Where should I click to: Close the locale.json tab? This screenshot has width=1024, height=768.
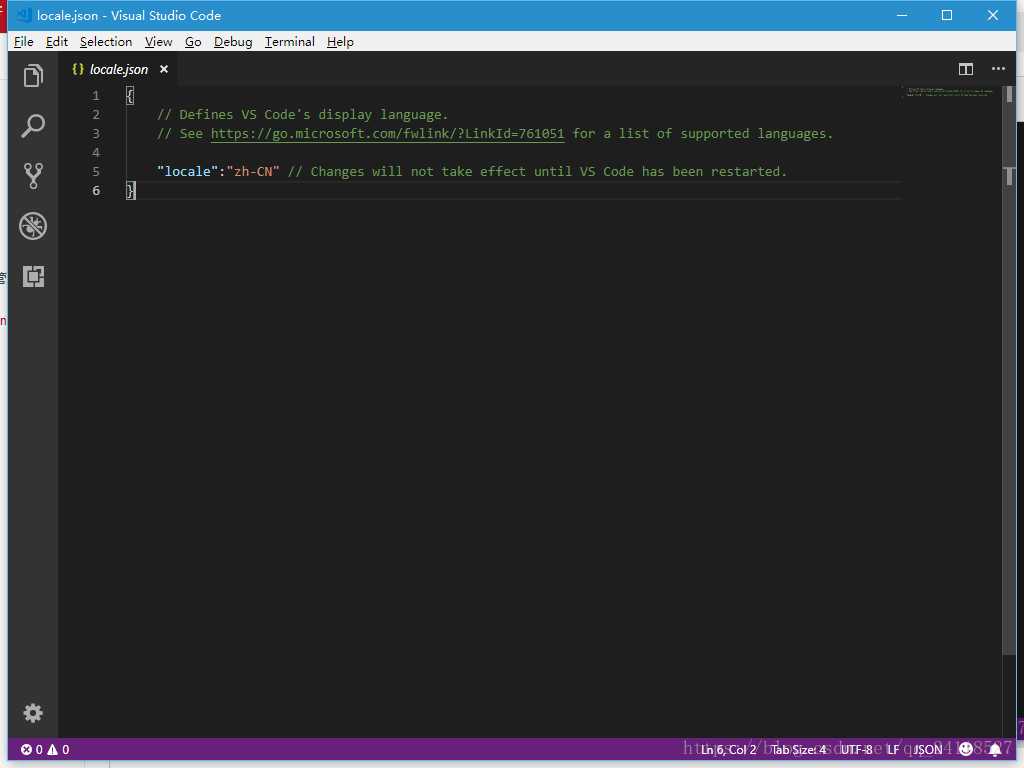point(164,69)
